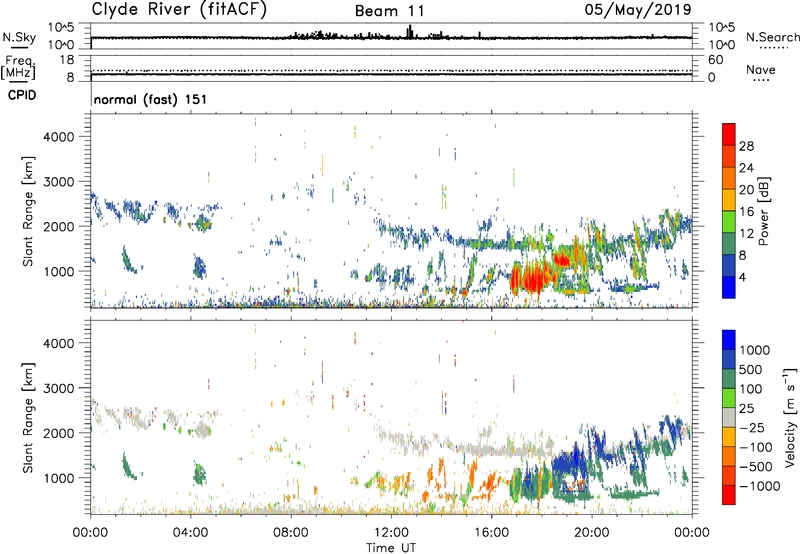Viewport: 800px width, 554px height.
Task: Click the Power [dB] colorbar red segment
Action: tap(729, 134)
